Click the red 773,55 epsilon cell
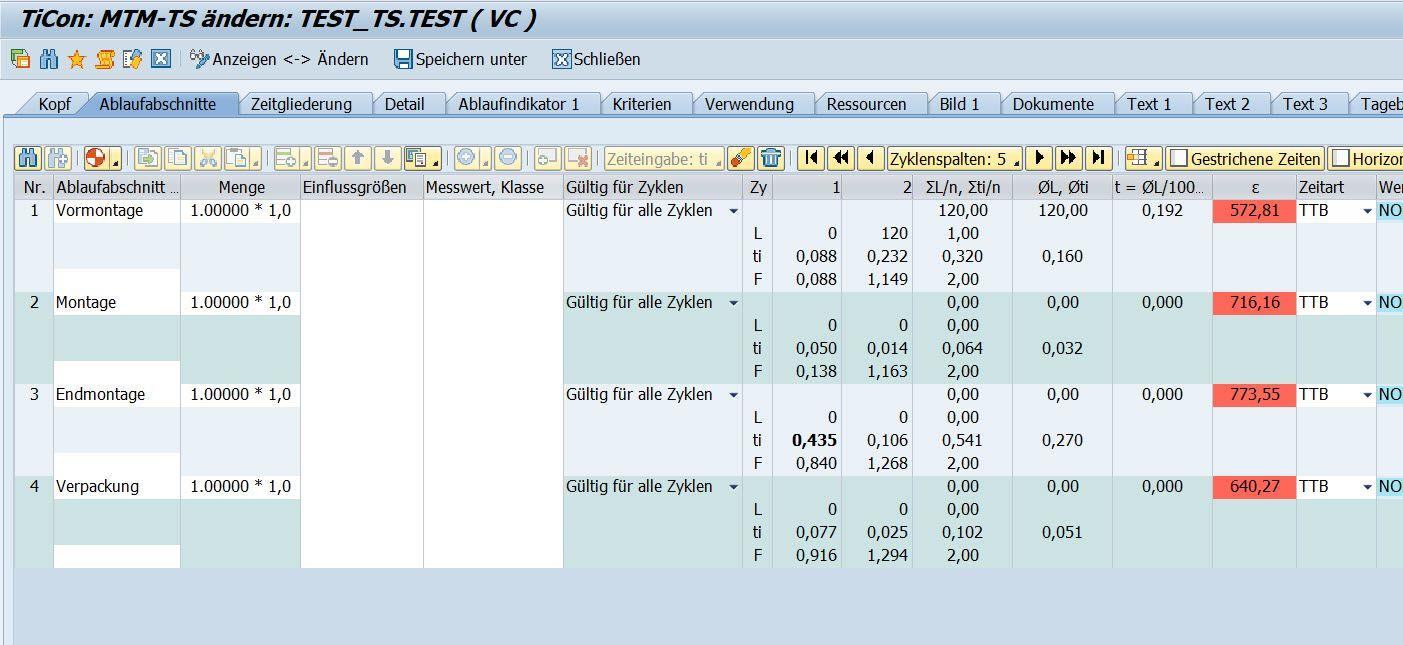 point(1254,395)
